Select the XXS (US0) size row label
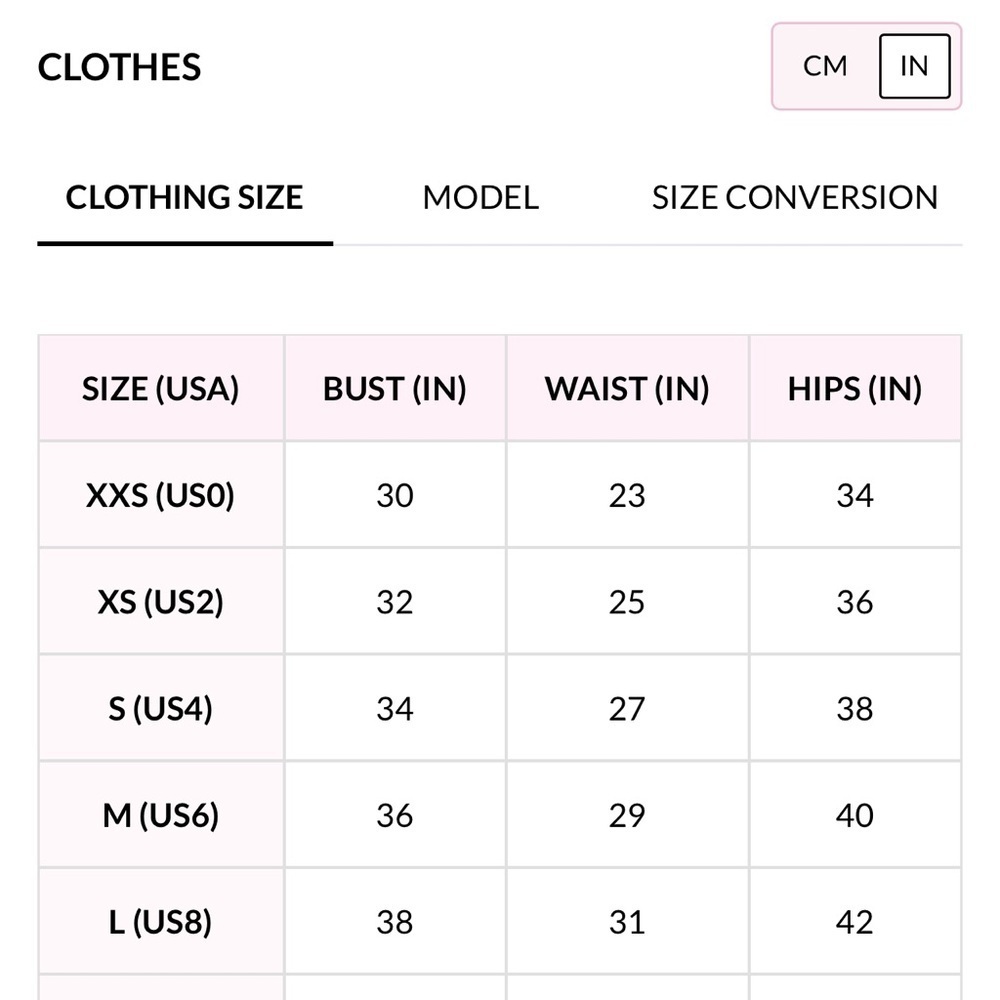 [x=161, y=495]
